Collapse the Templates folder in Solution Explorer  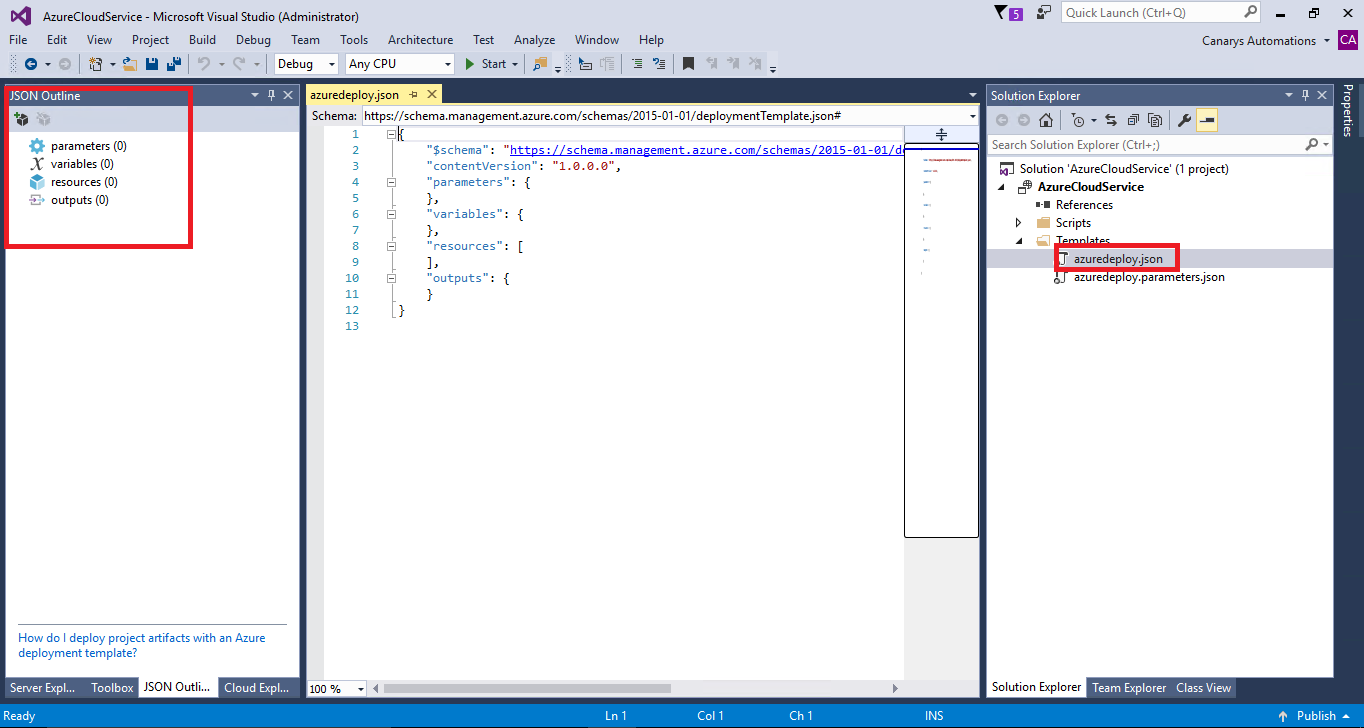1018,241
